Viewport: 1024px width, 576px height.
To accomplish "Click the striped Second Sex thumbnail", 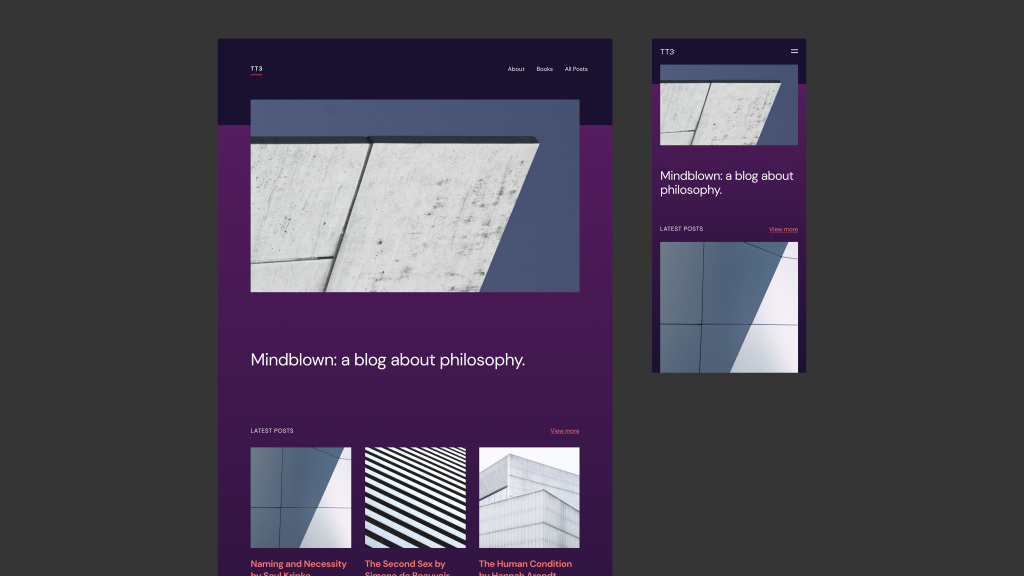I will pos(415,496).
